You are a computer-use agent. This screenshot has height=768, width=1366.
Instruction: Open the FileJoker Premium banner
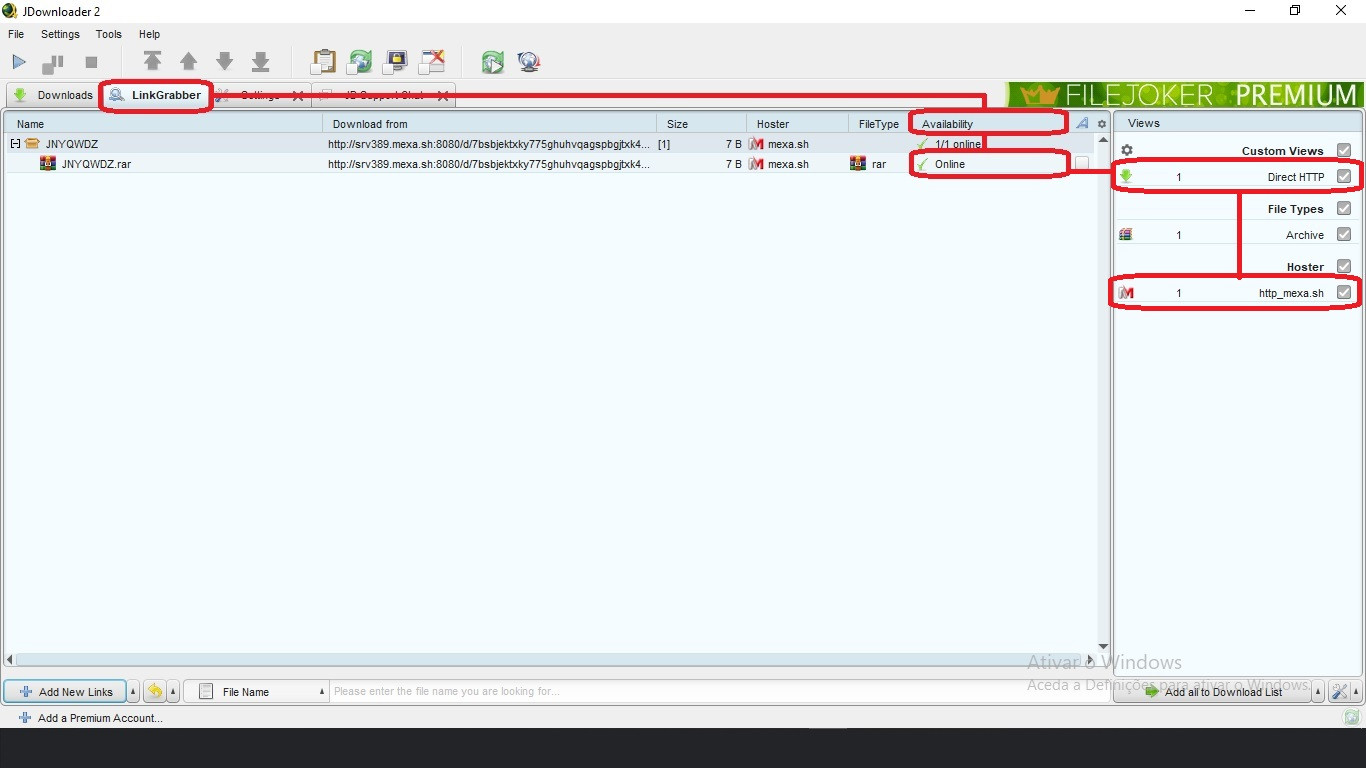click(x=1184, y=95)
